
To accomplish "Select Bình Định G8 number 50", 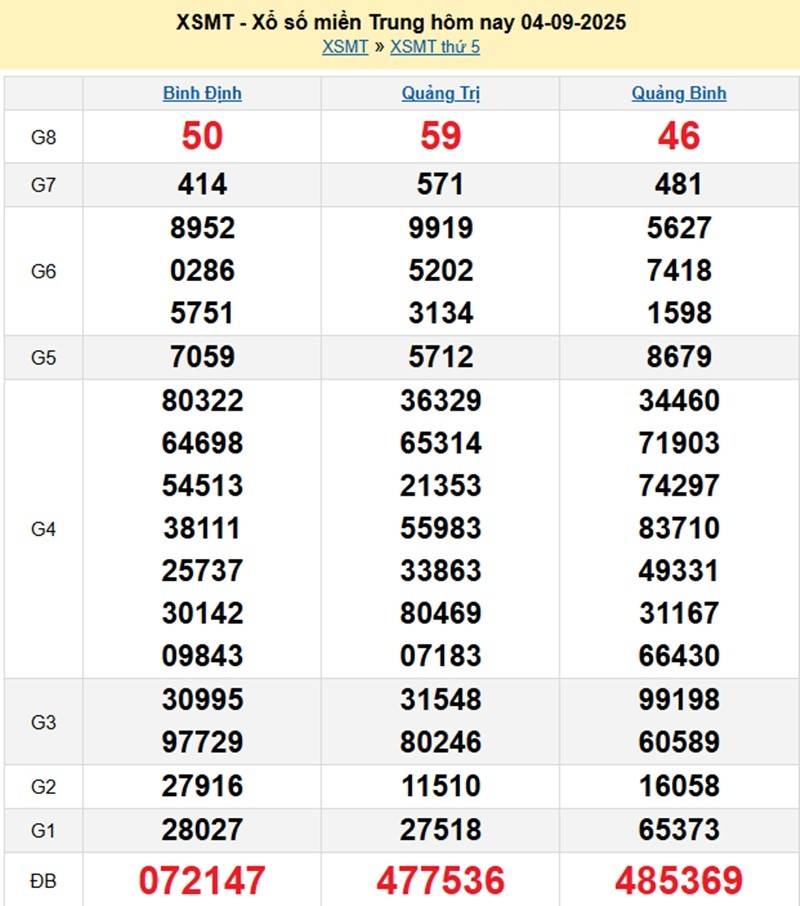I will tap(202, 136).
